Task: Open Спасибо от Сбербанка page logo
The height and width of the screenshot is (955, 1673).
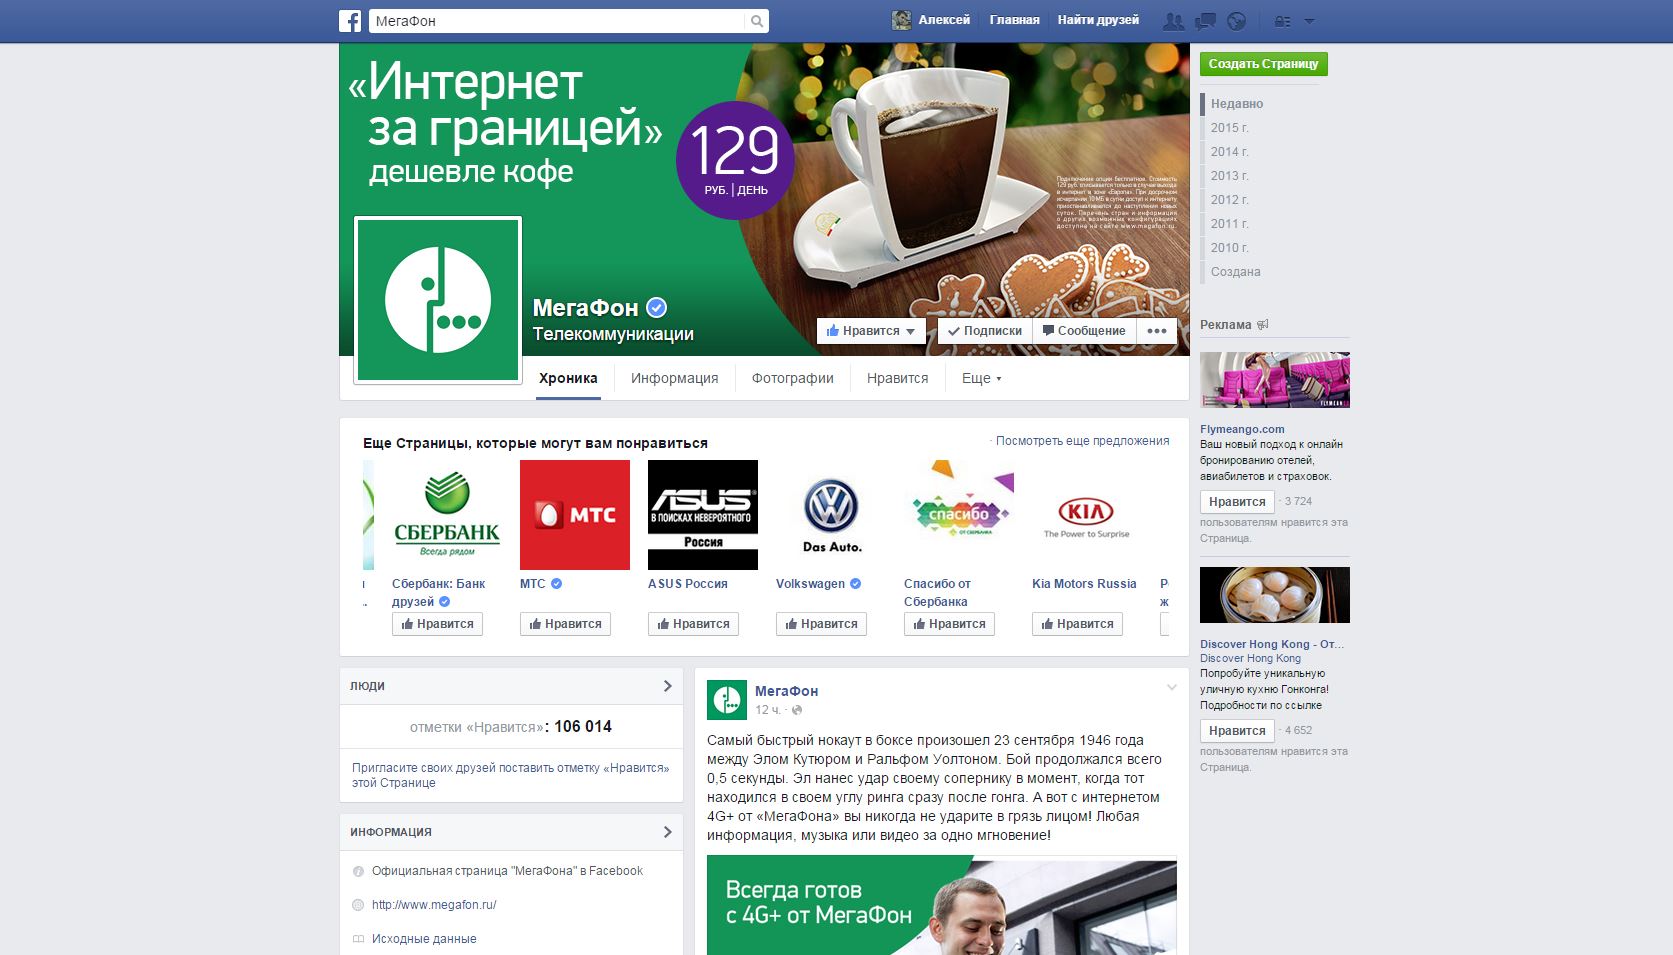Action: click(959, 515)
